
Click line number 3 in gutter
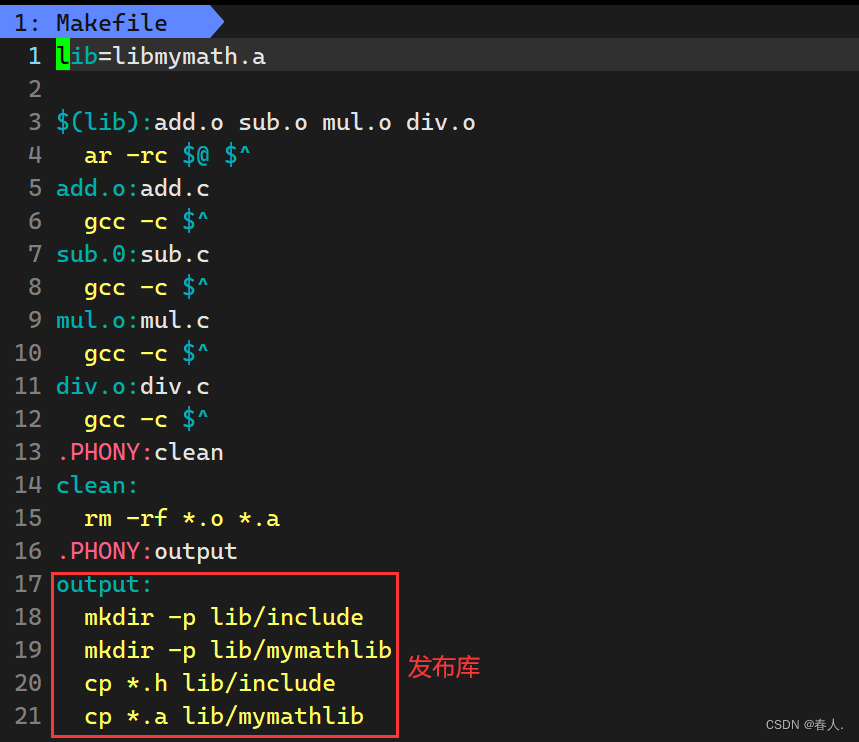(x=35, y=122)
